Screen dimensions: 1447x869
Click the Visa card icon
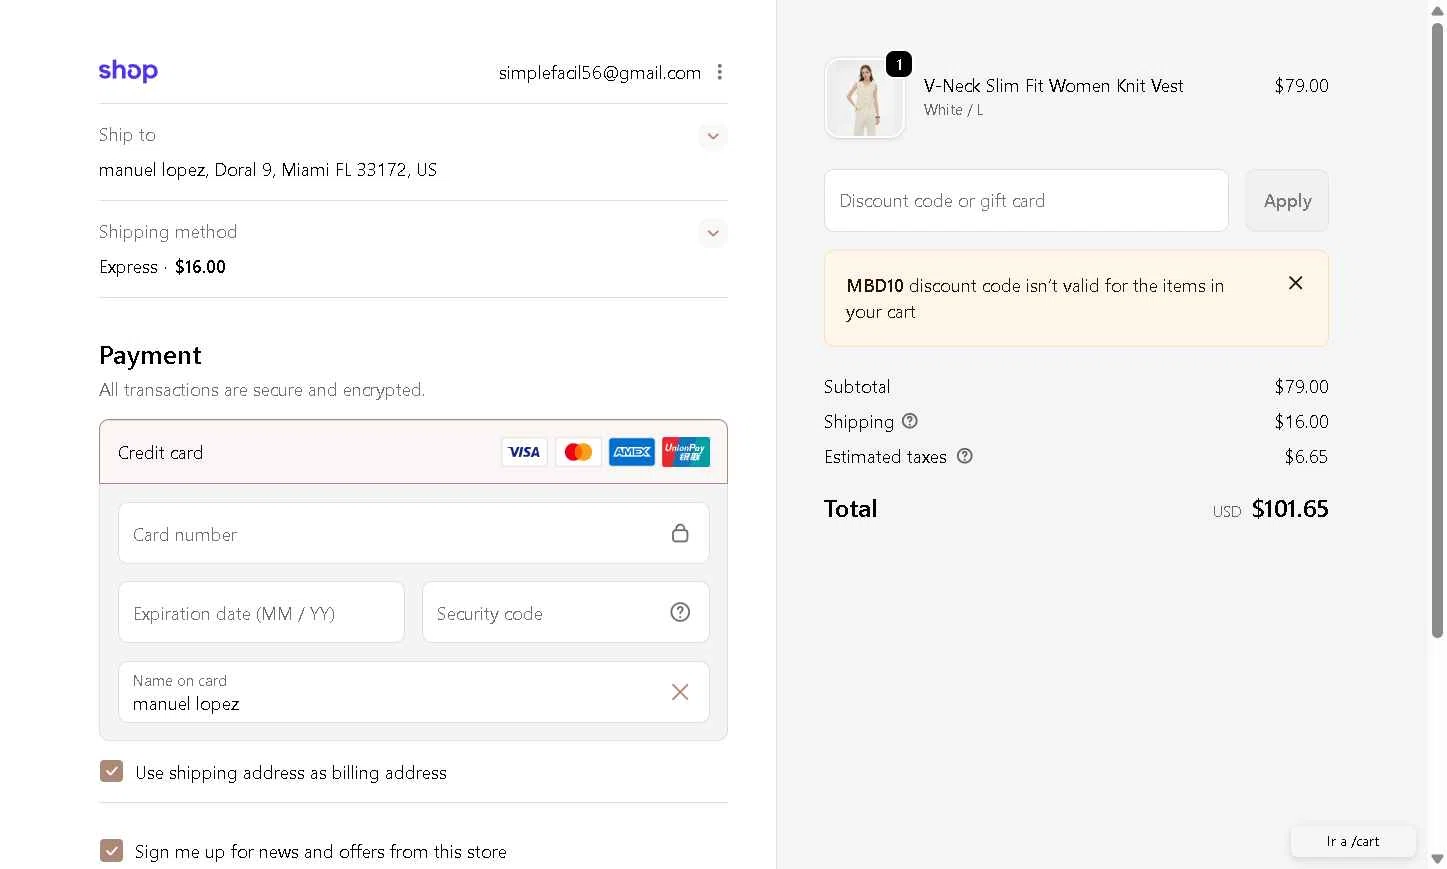(x=524, y=452)
